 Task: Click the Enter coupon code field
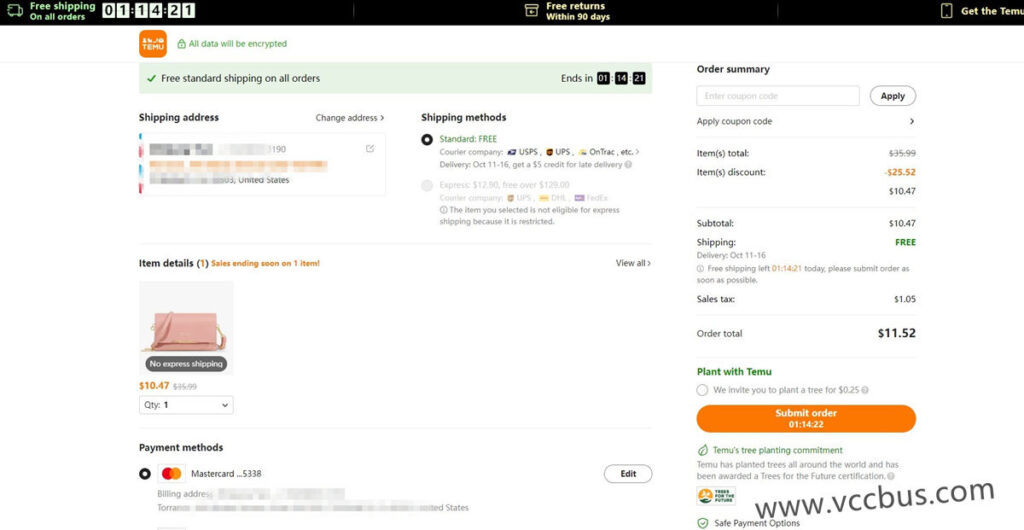point(777,96)
